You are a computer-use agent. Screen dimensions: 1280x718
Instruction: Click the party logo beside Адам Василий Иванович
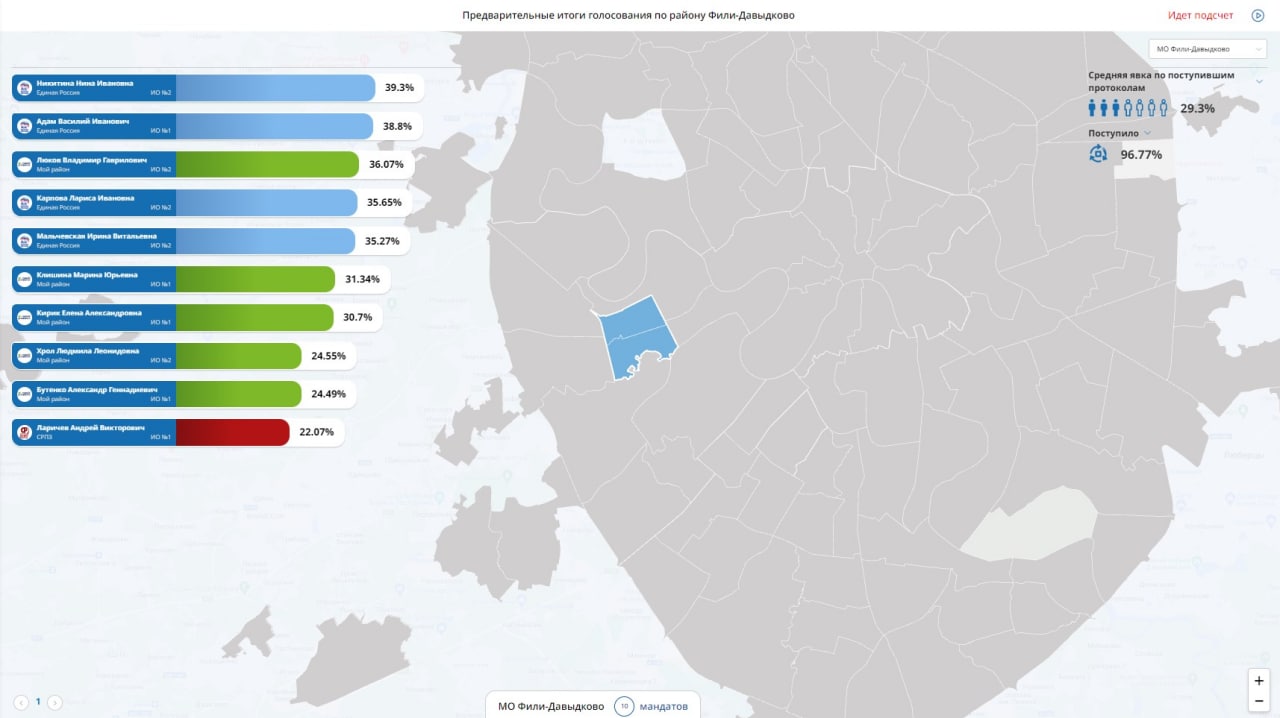click(25, 126)
